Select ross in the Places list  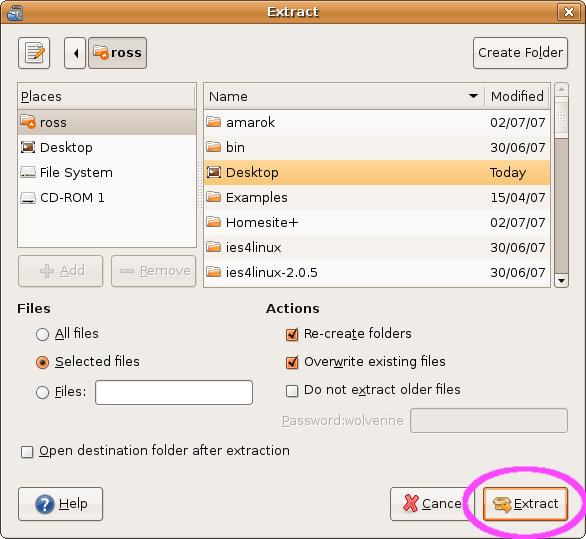click(107, 122)
